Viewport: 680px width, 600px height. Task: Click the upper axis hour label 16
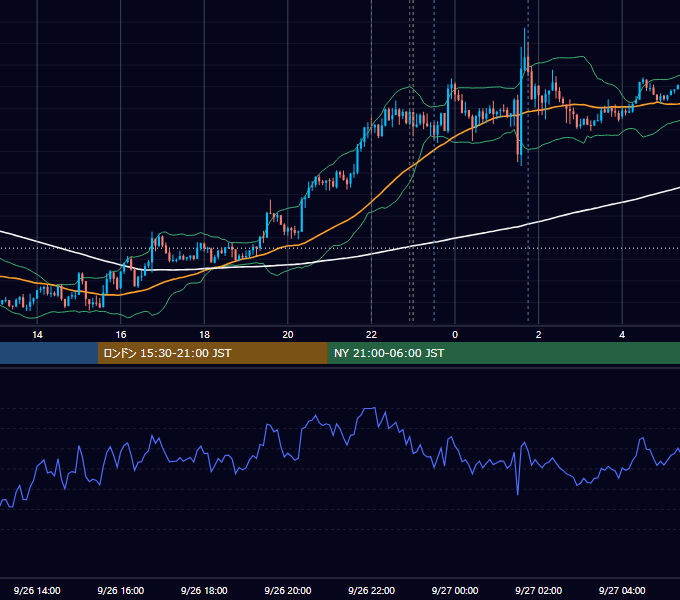coord(121,335)
